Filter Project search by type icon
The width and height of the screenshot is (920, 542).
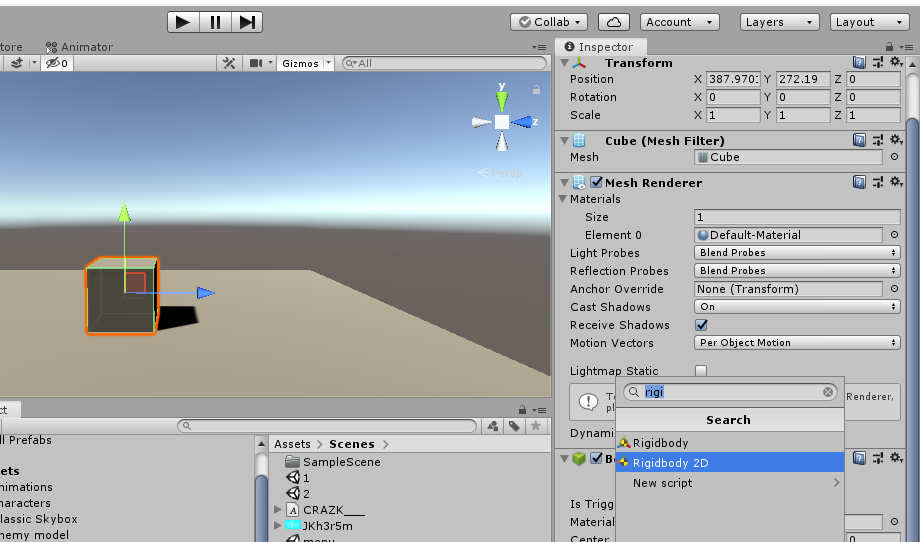pos(493,426)
